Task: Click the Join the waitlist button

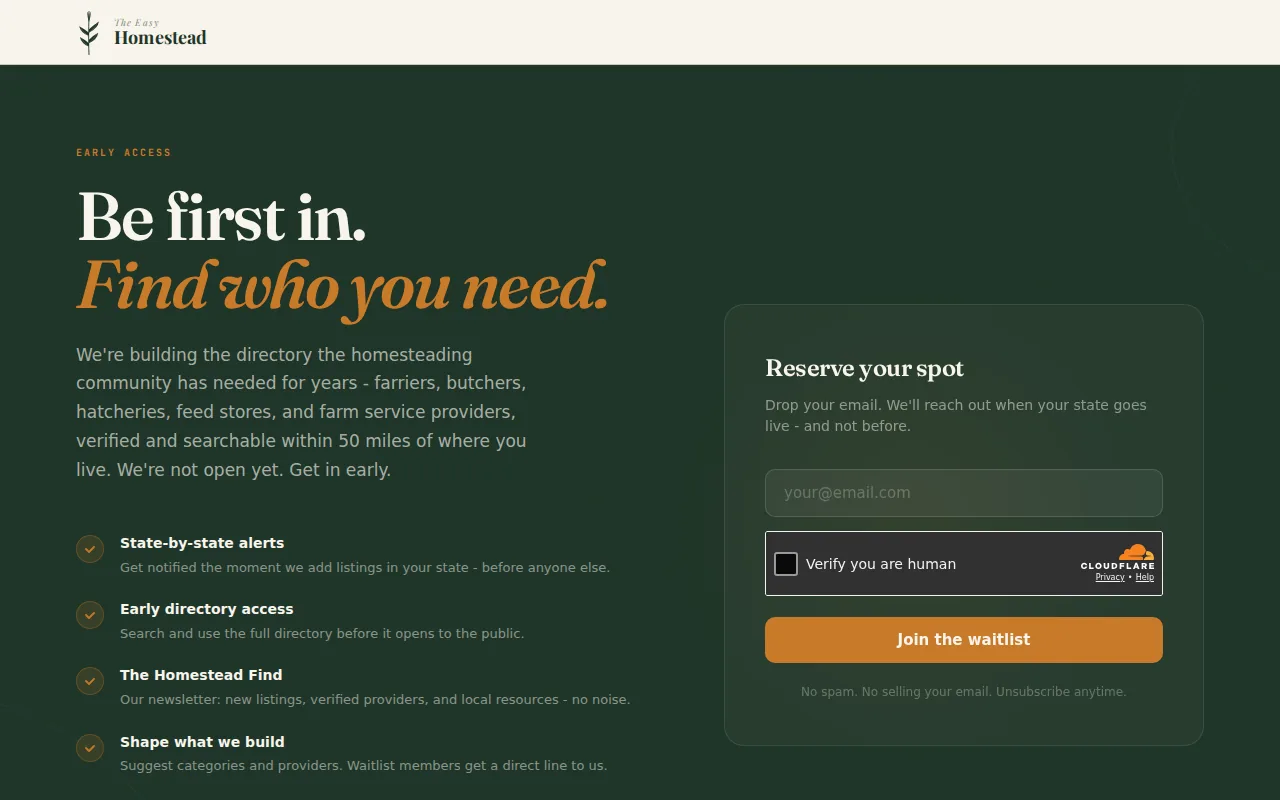Action: click(x=964, y=640)
